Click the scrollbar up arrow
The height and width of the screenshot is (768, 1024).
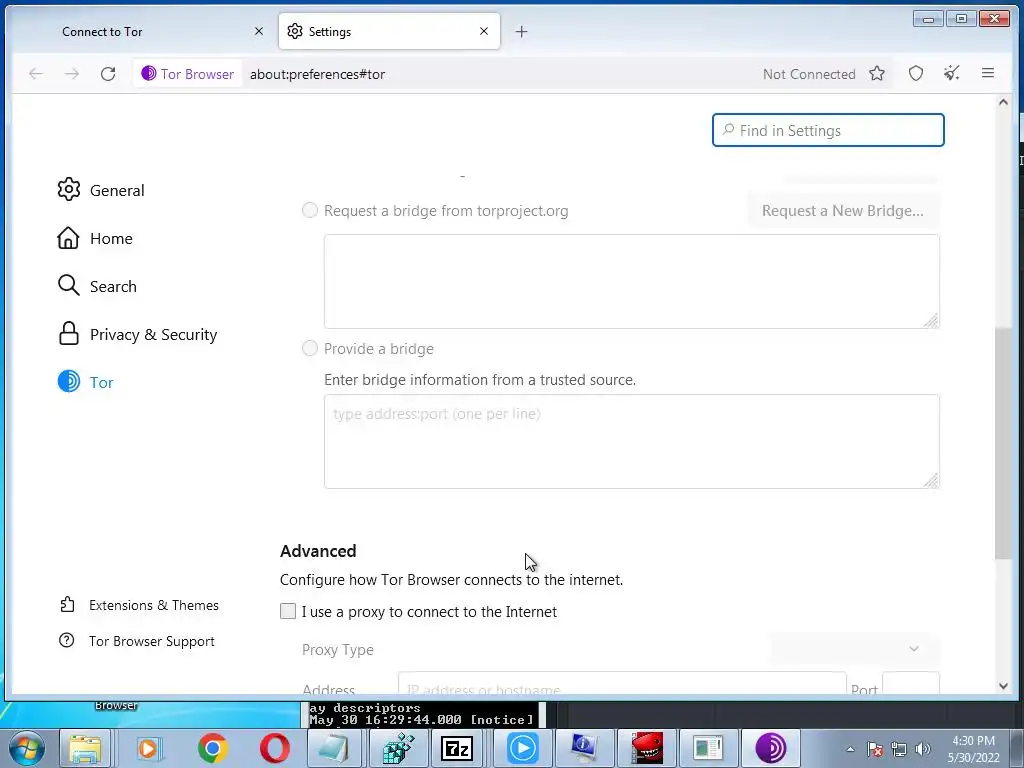pos(1003,102)
